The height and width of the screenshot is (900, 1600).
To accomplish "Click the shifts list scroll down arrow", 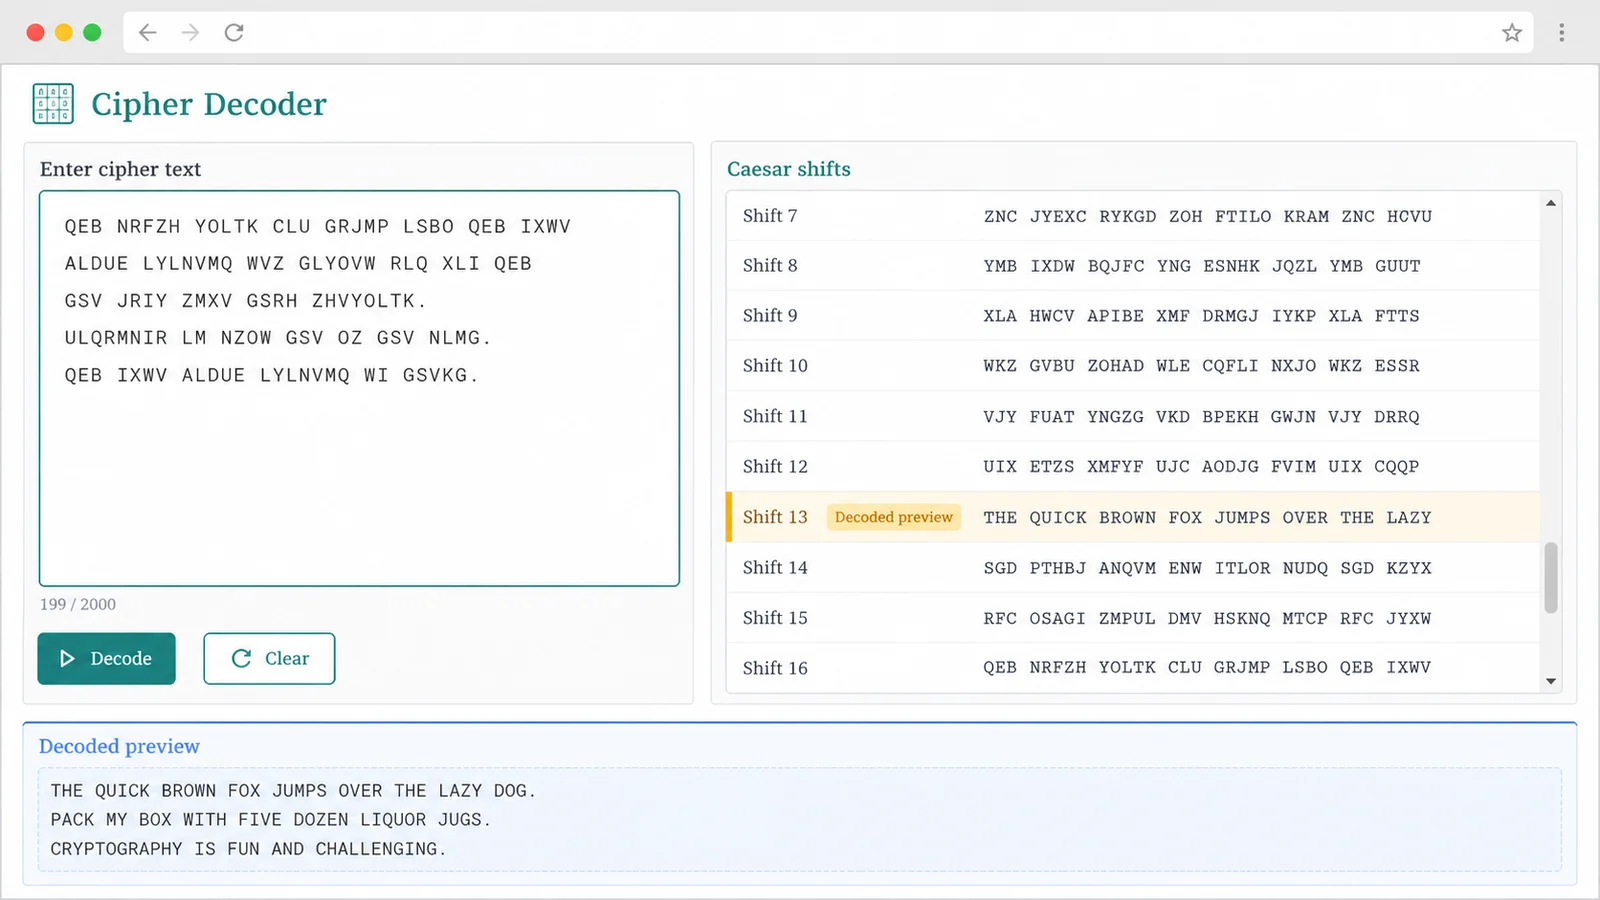I will coord(1551,681).
